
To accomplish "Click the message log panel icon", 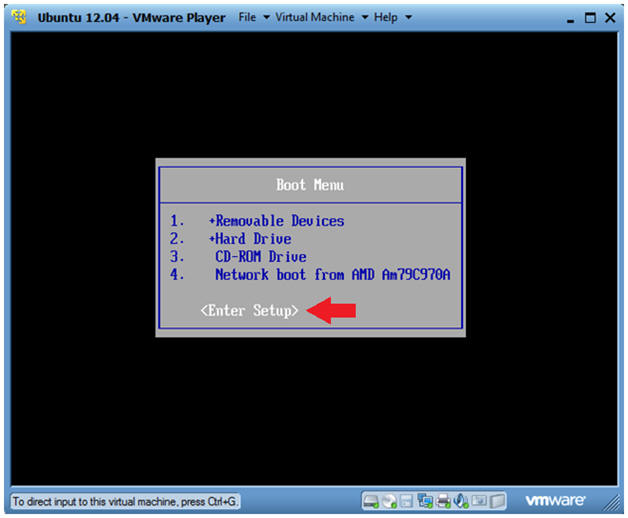I will [x=497, y=501].
